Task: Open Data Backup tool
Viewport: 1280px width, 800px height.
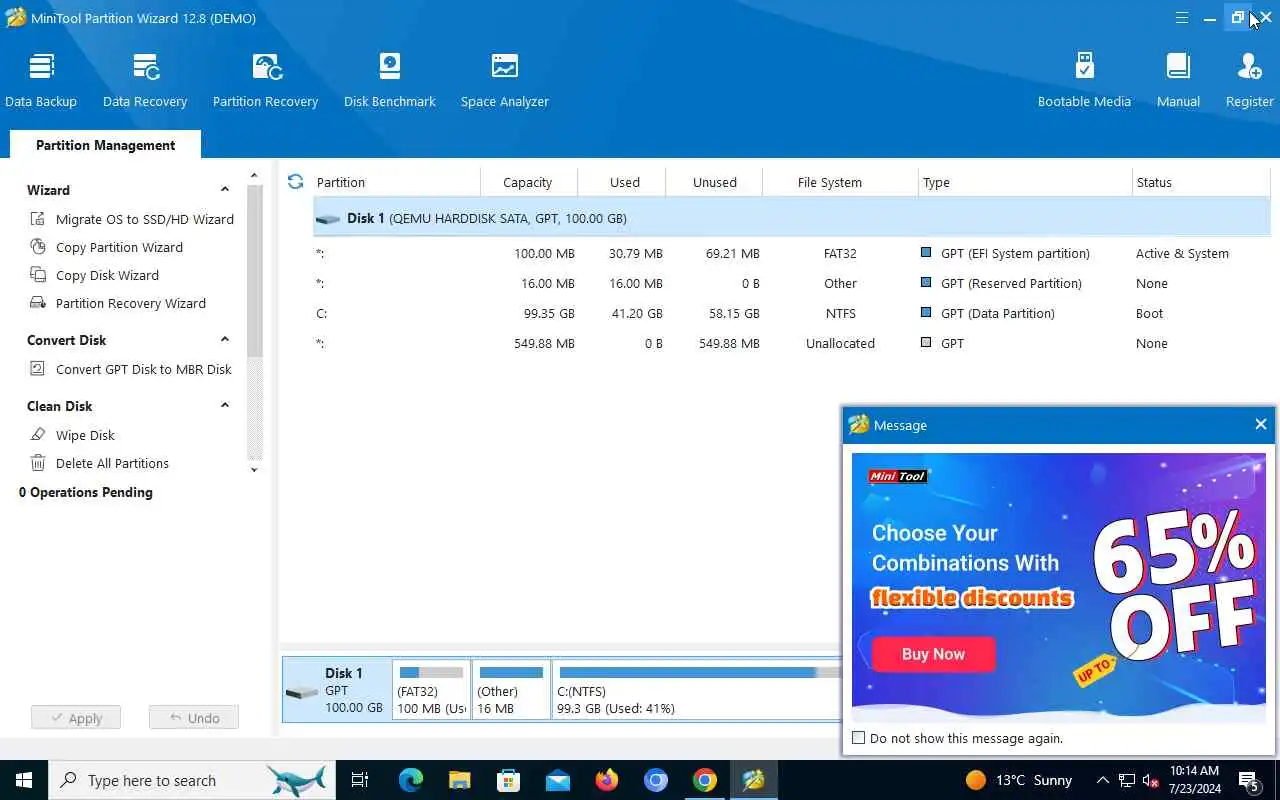Action: click(41, 80)
